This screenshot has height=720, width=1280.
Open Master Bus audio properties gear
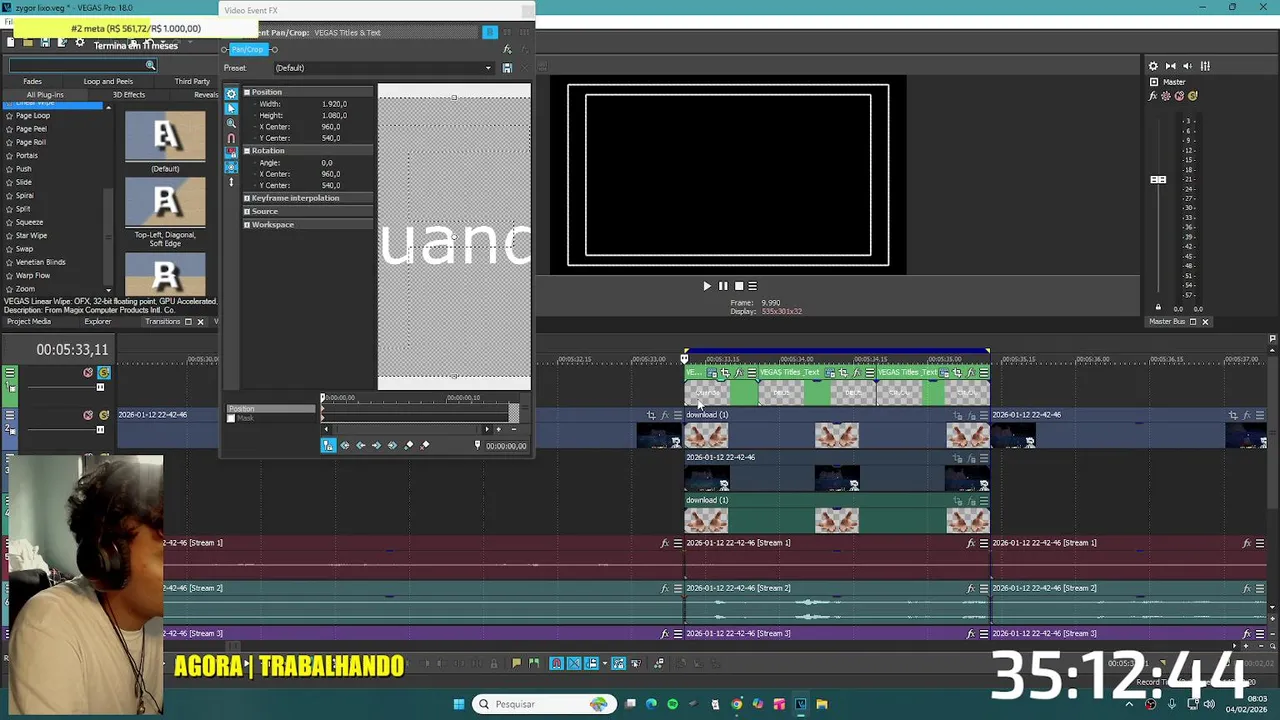[1153, 66]
